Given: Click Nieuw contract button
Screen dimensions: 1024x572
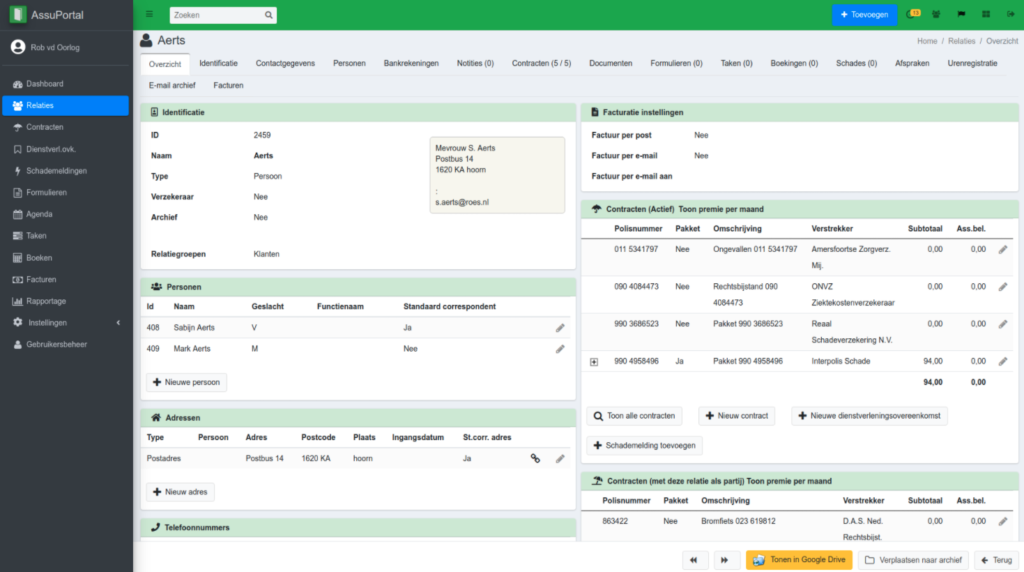Looking at the screenshot, I should (x=737, y=416).
